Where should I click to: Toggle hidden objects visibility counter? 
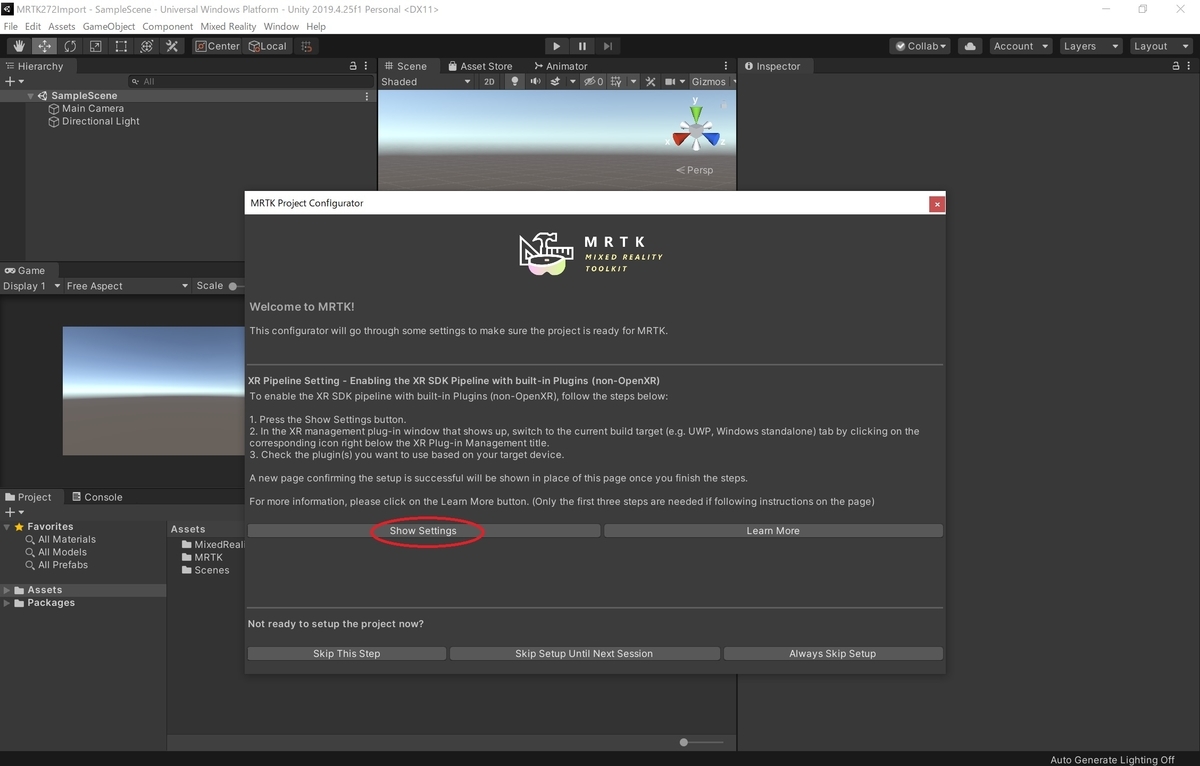tap(594, 82)
